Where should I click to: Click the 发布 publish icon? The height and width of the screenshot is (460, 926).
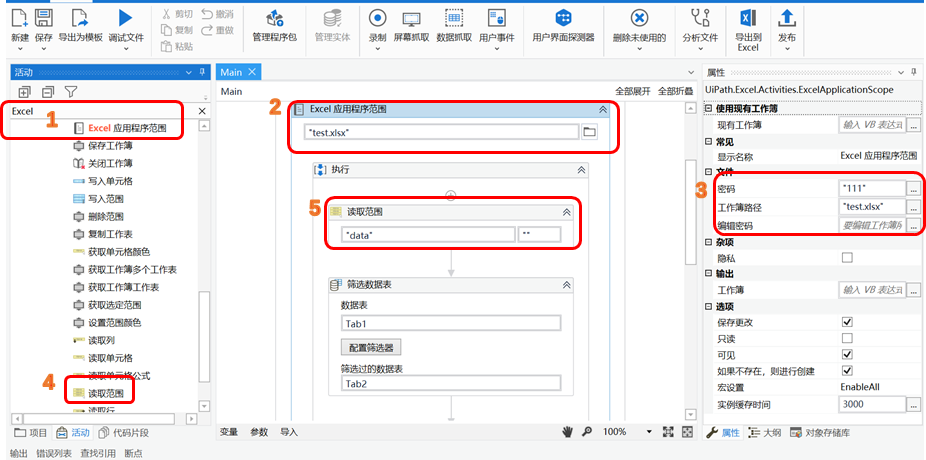786,18
